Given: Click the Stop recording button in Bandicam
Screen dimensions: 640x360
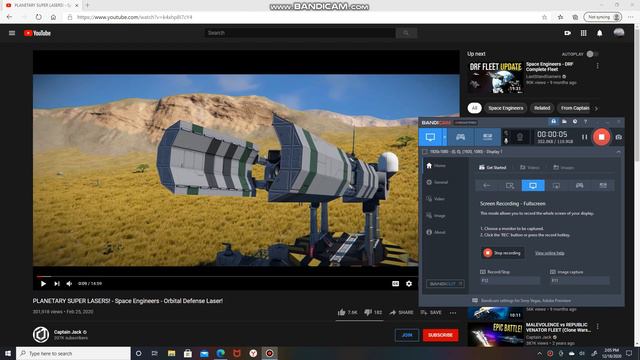Looking at the screenshot, I should pos(502,253).
